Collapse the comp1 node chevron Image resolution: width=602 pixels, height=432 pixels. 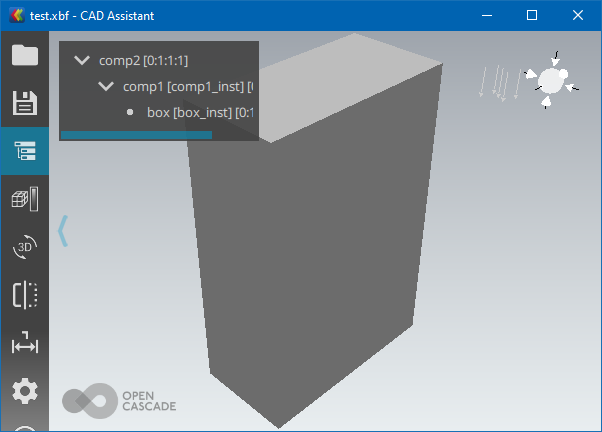(x=106, y=87)
